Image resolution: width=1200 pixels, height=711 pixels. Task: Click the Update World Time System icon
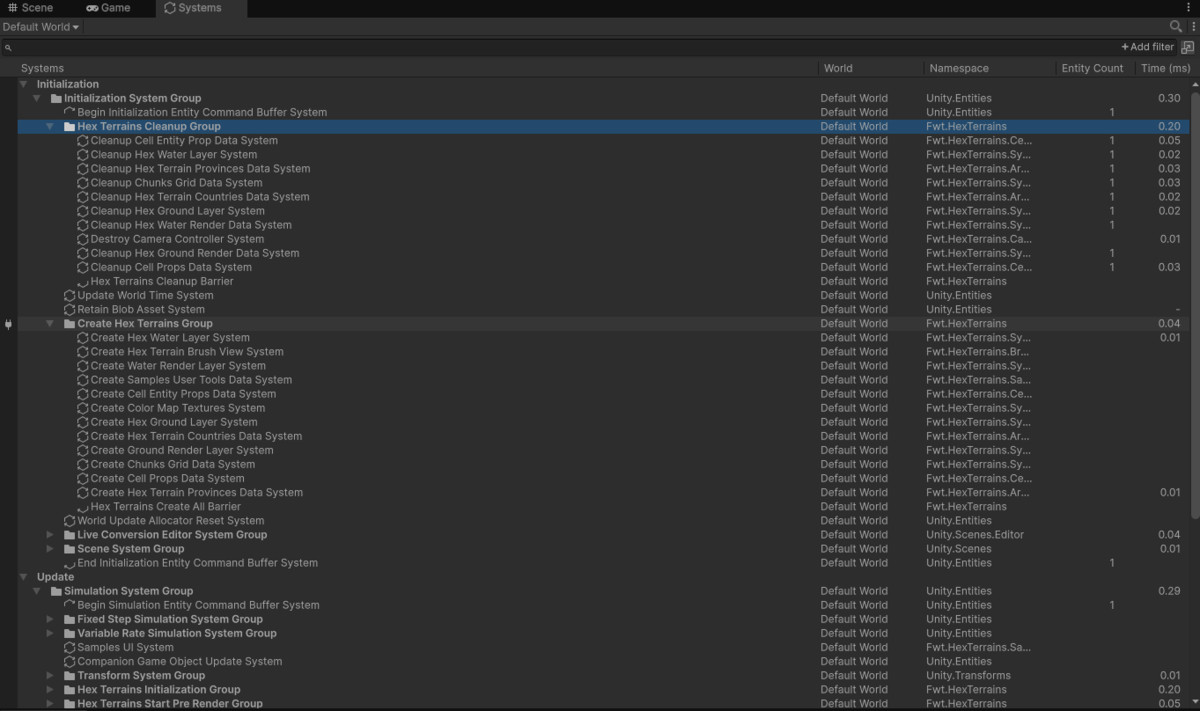click(69, 296)
